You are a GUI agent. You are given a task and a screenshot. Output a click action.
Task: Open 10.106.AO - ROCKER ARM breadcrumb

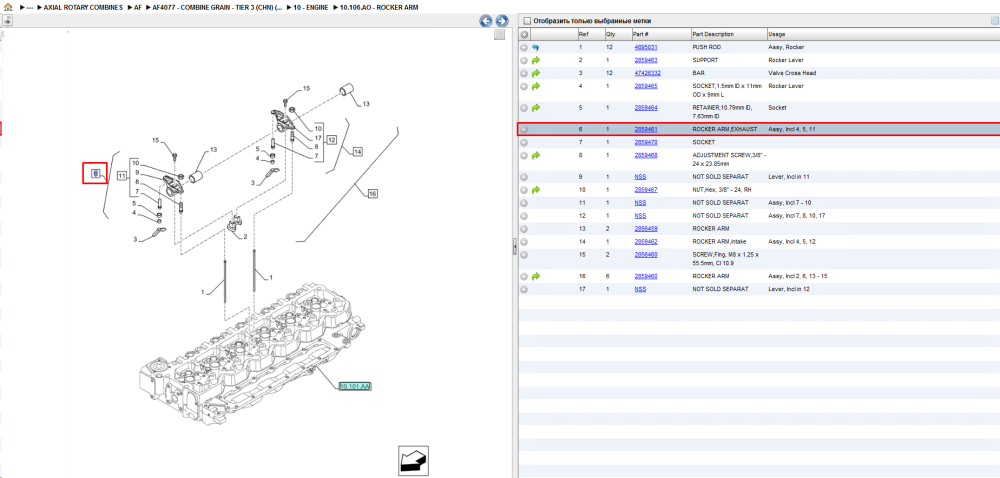379,7
